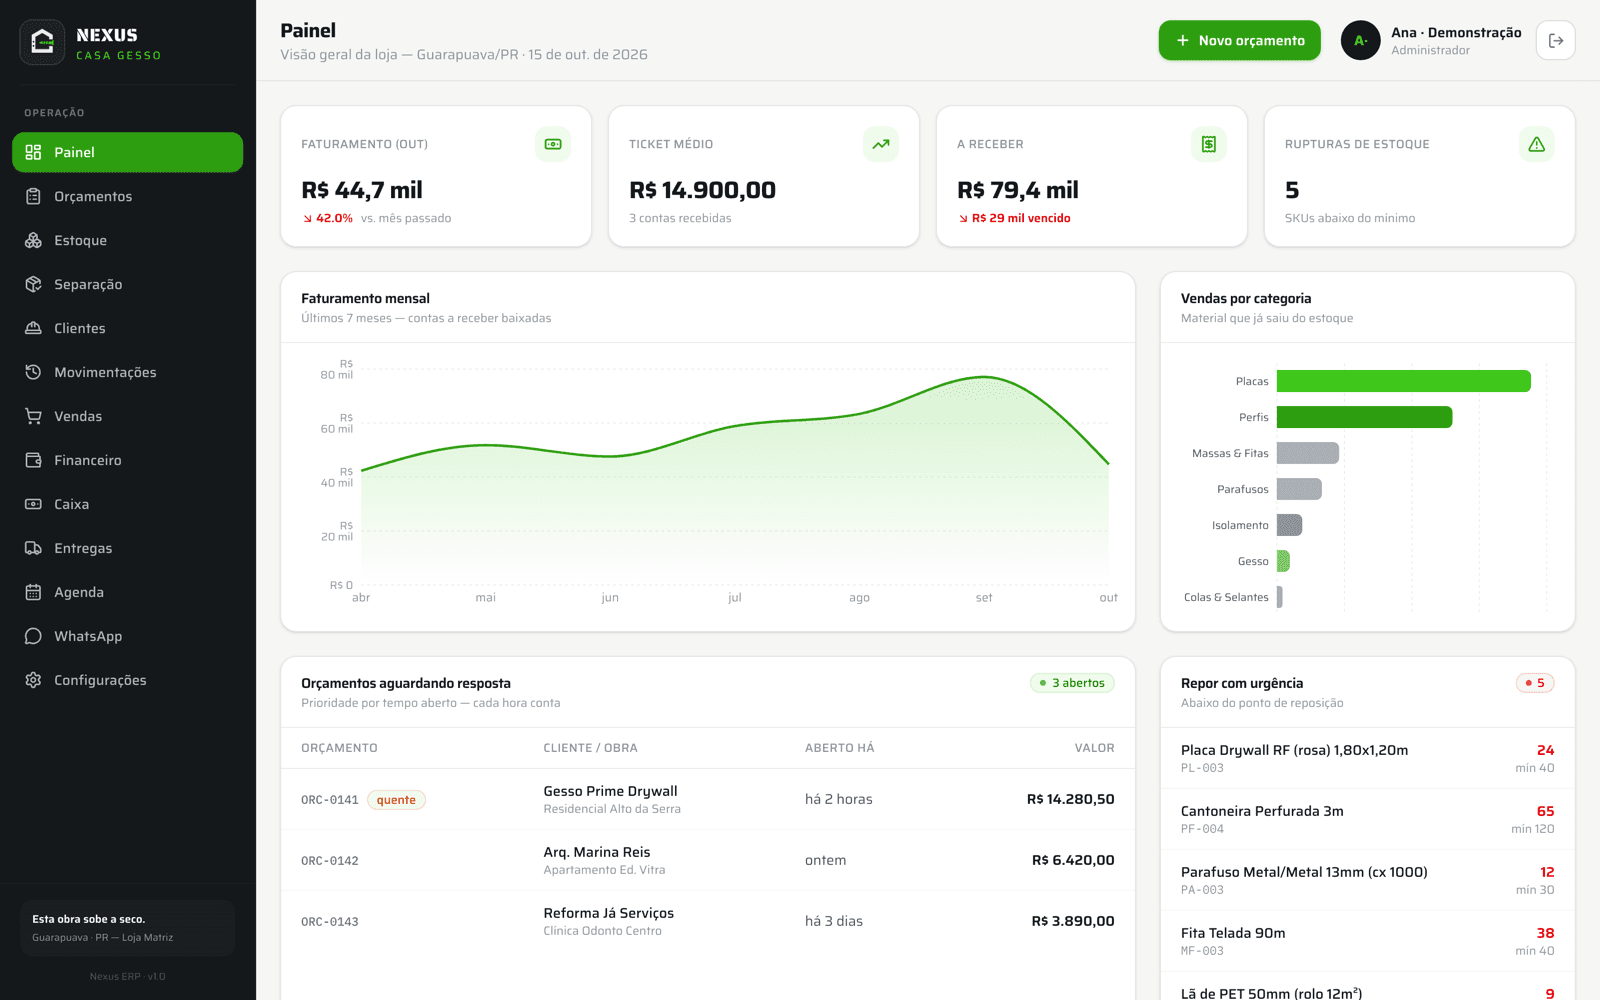The image size is (1600, 1000).
Task: Create a new quote with Novo orçamento
Action: [x=1240, y=41]
